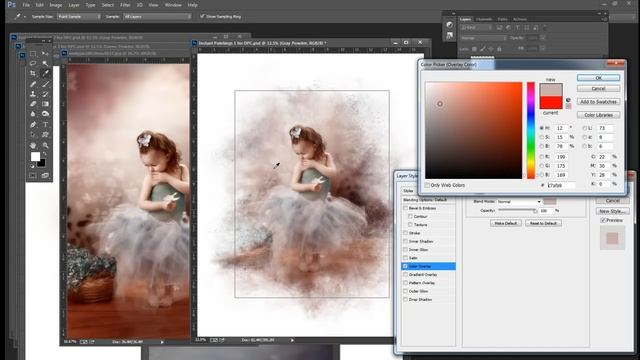Switch to the Channels tab
Screen dimensions: 640x360
484,19
